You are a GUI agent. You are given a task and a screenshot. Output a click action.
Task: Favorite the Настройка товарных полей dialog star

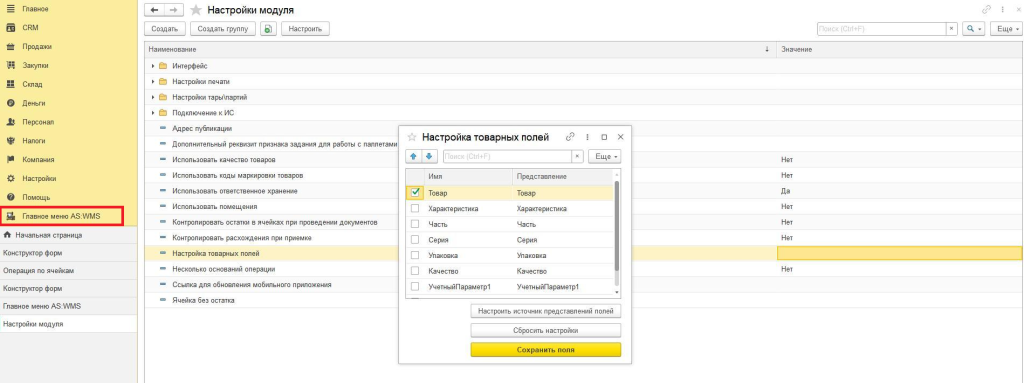pyautogui.click(x=411, y=137)
